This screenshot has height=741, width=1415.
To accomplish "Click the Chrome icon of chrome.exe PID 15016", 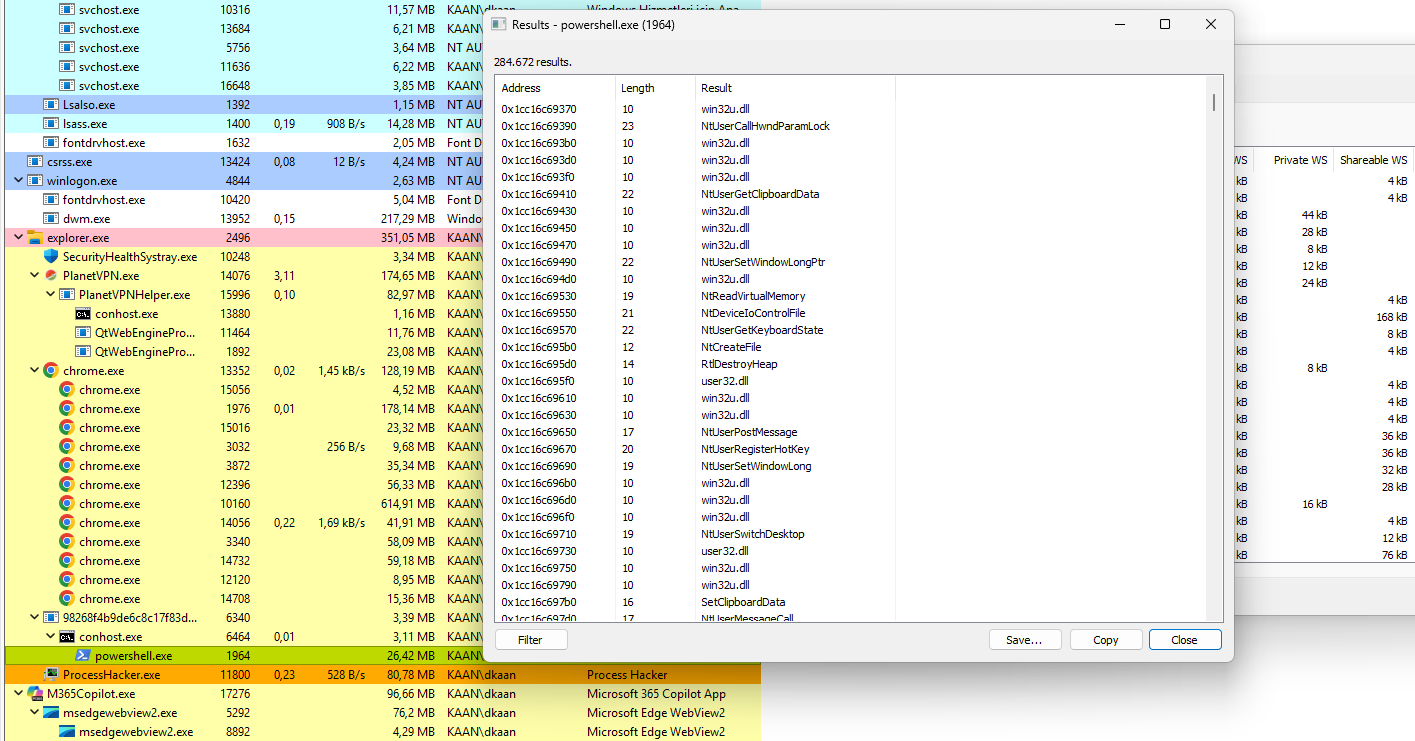I will click(67, 428).
